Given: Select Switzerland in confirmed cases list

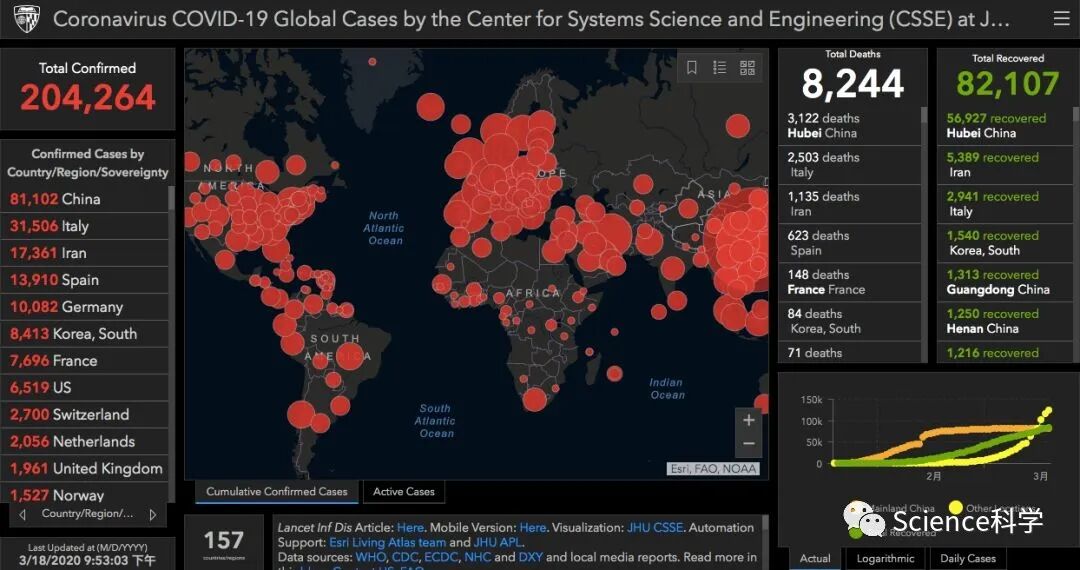Looking at the screenshot, I should [85, 414].
